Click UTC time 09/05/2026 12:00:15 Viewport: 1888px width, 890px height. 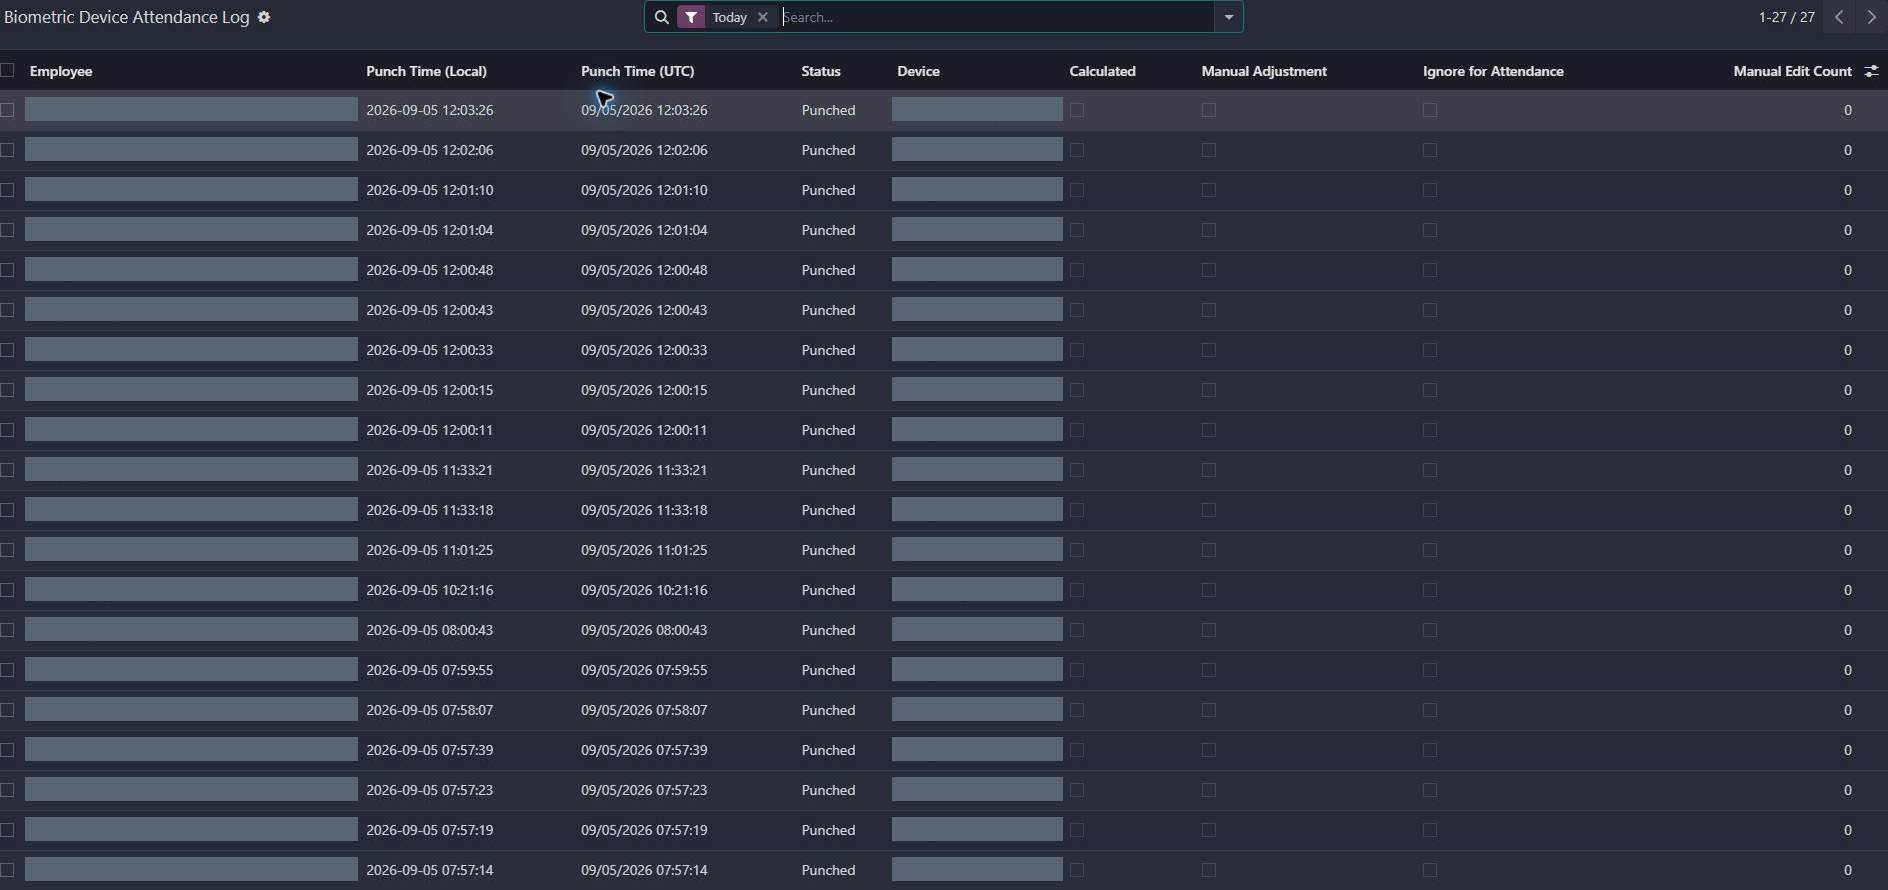(x=644, y=390)
